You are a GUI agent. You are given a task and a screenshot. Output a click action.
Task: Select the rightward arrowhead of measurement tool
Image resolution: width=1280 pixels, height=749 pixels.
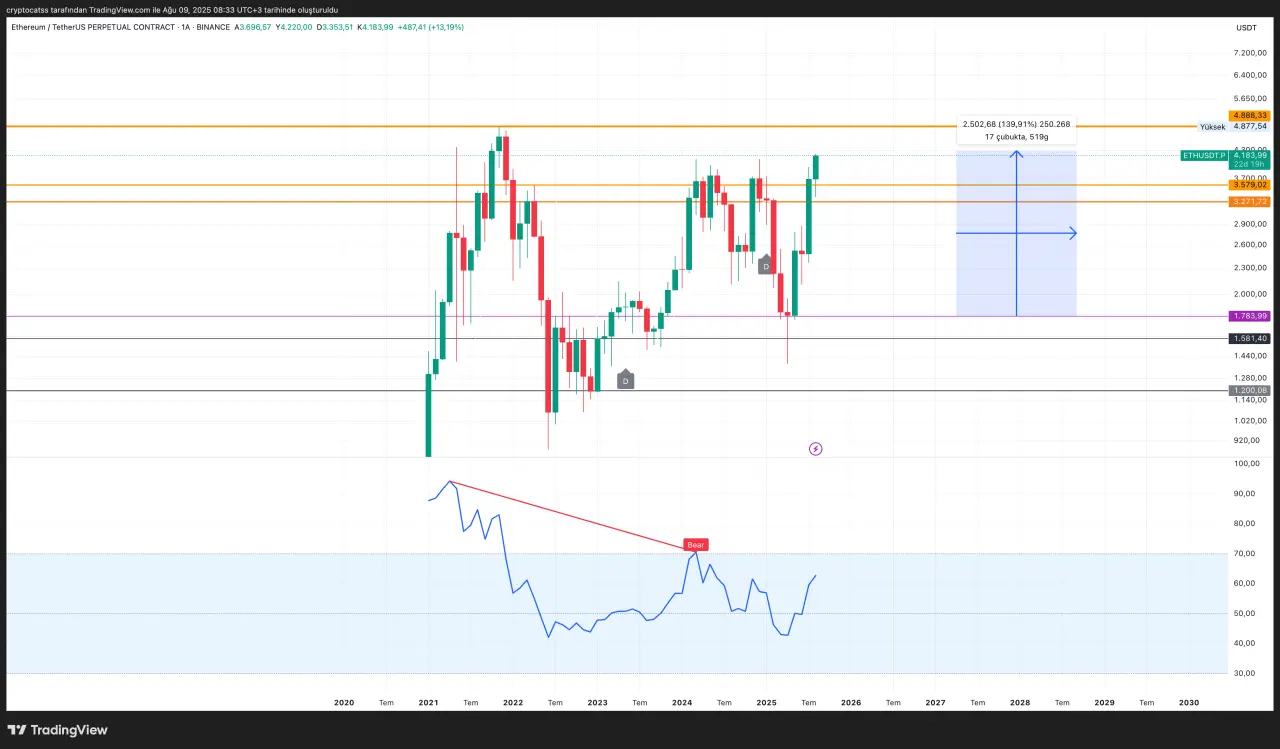point(1072,233)
